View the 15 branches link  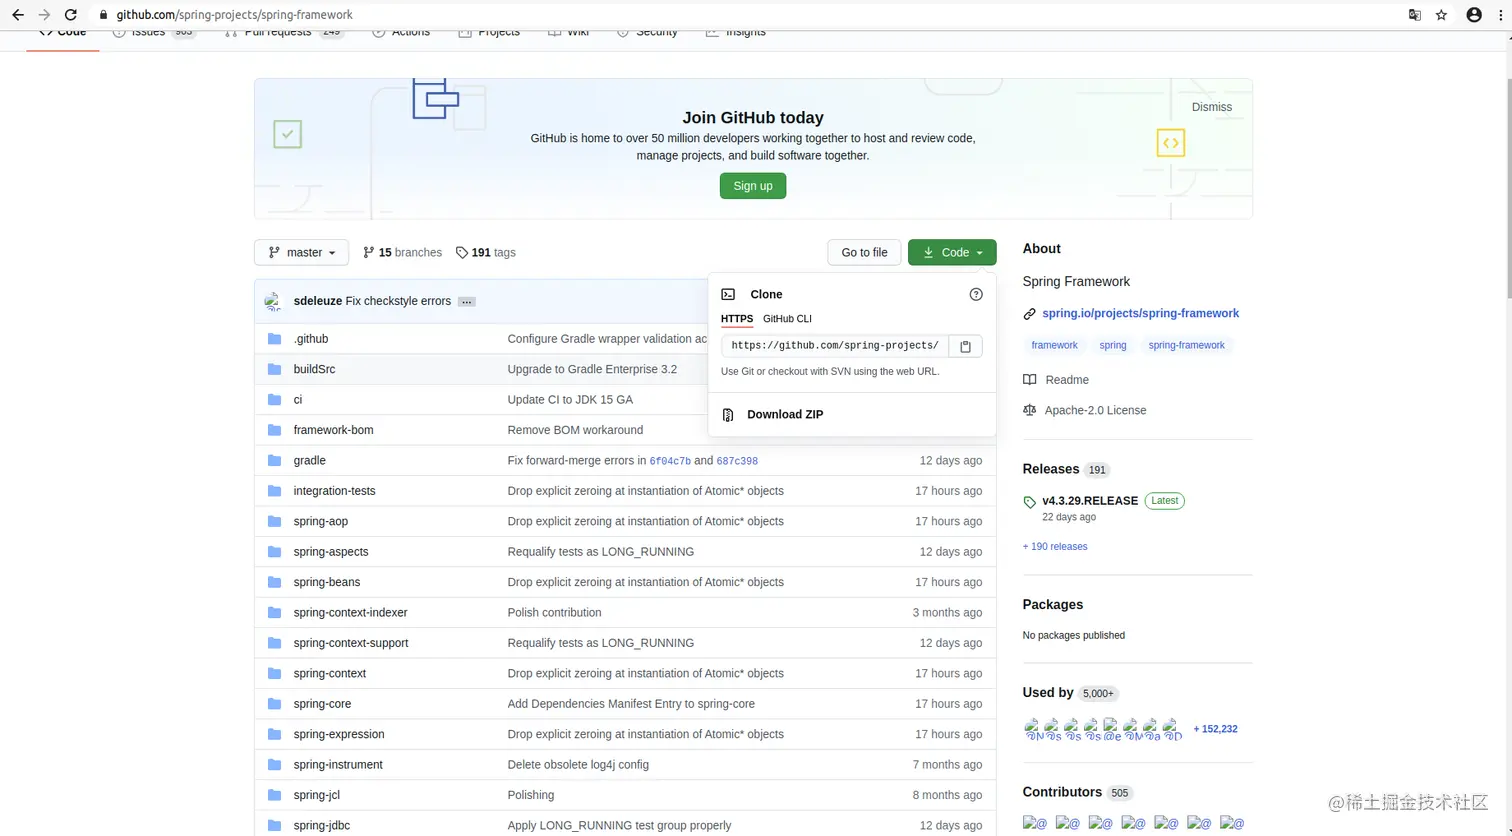coord(402,252)
